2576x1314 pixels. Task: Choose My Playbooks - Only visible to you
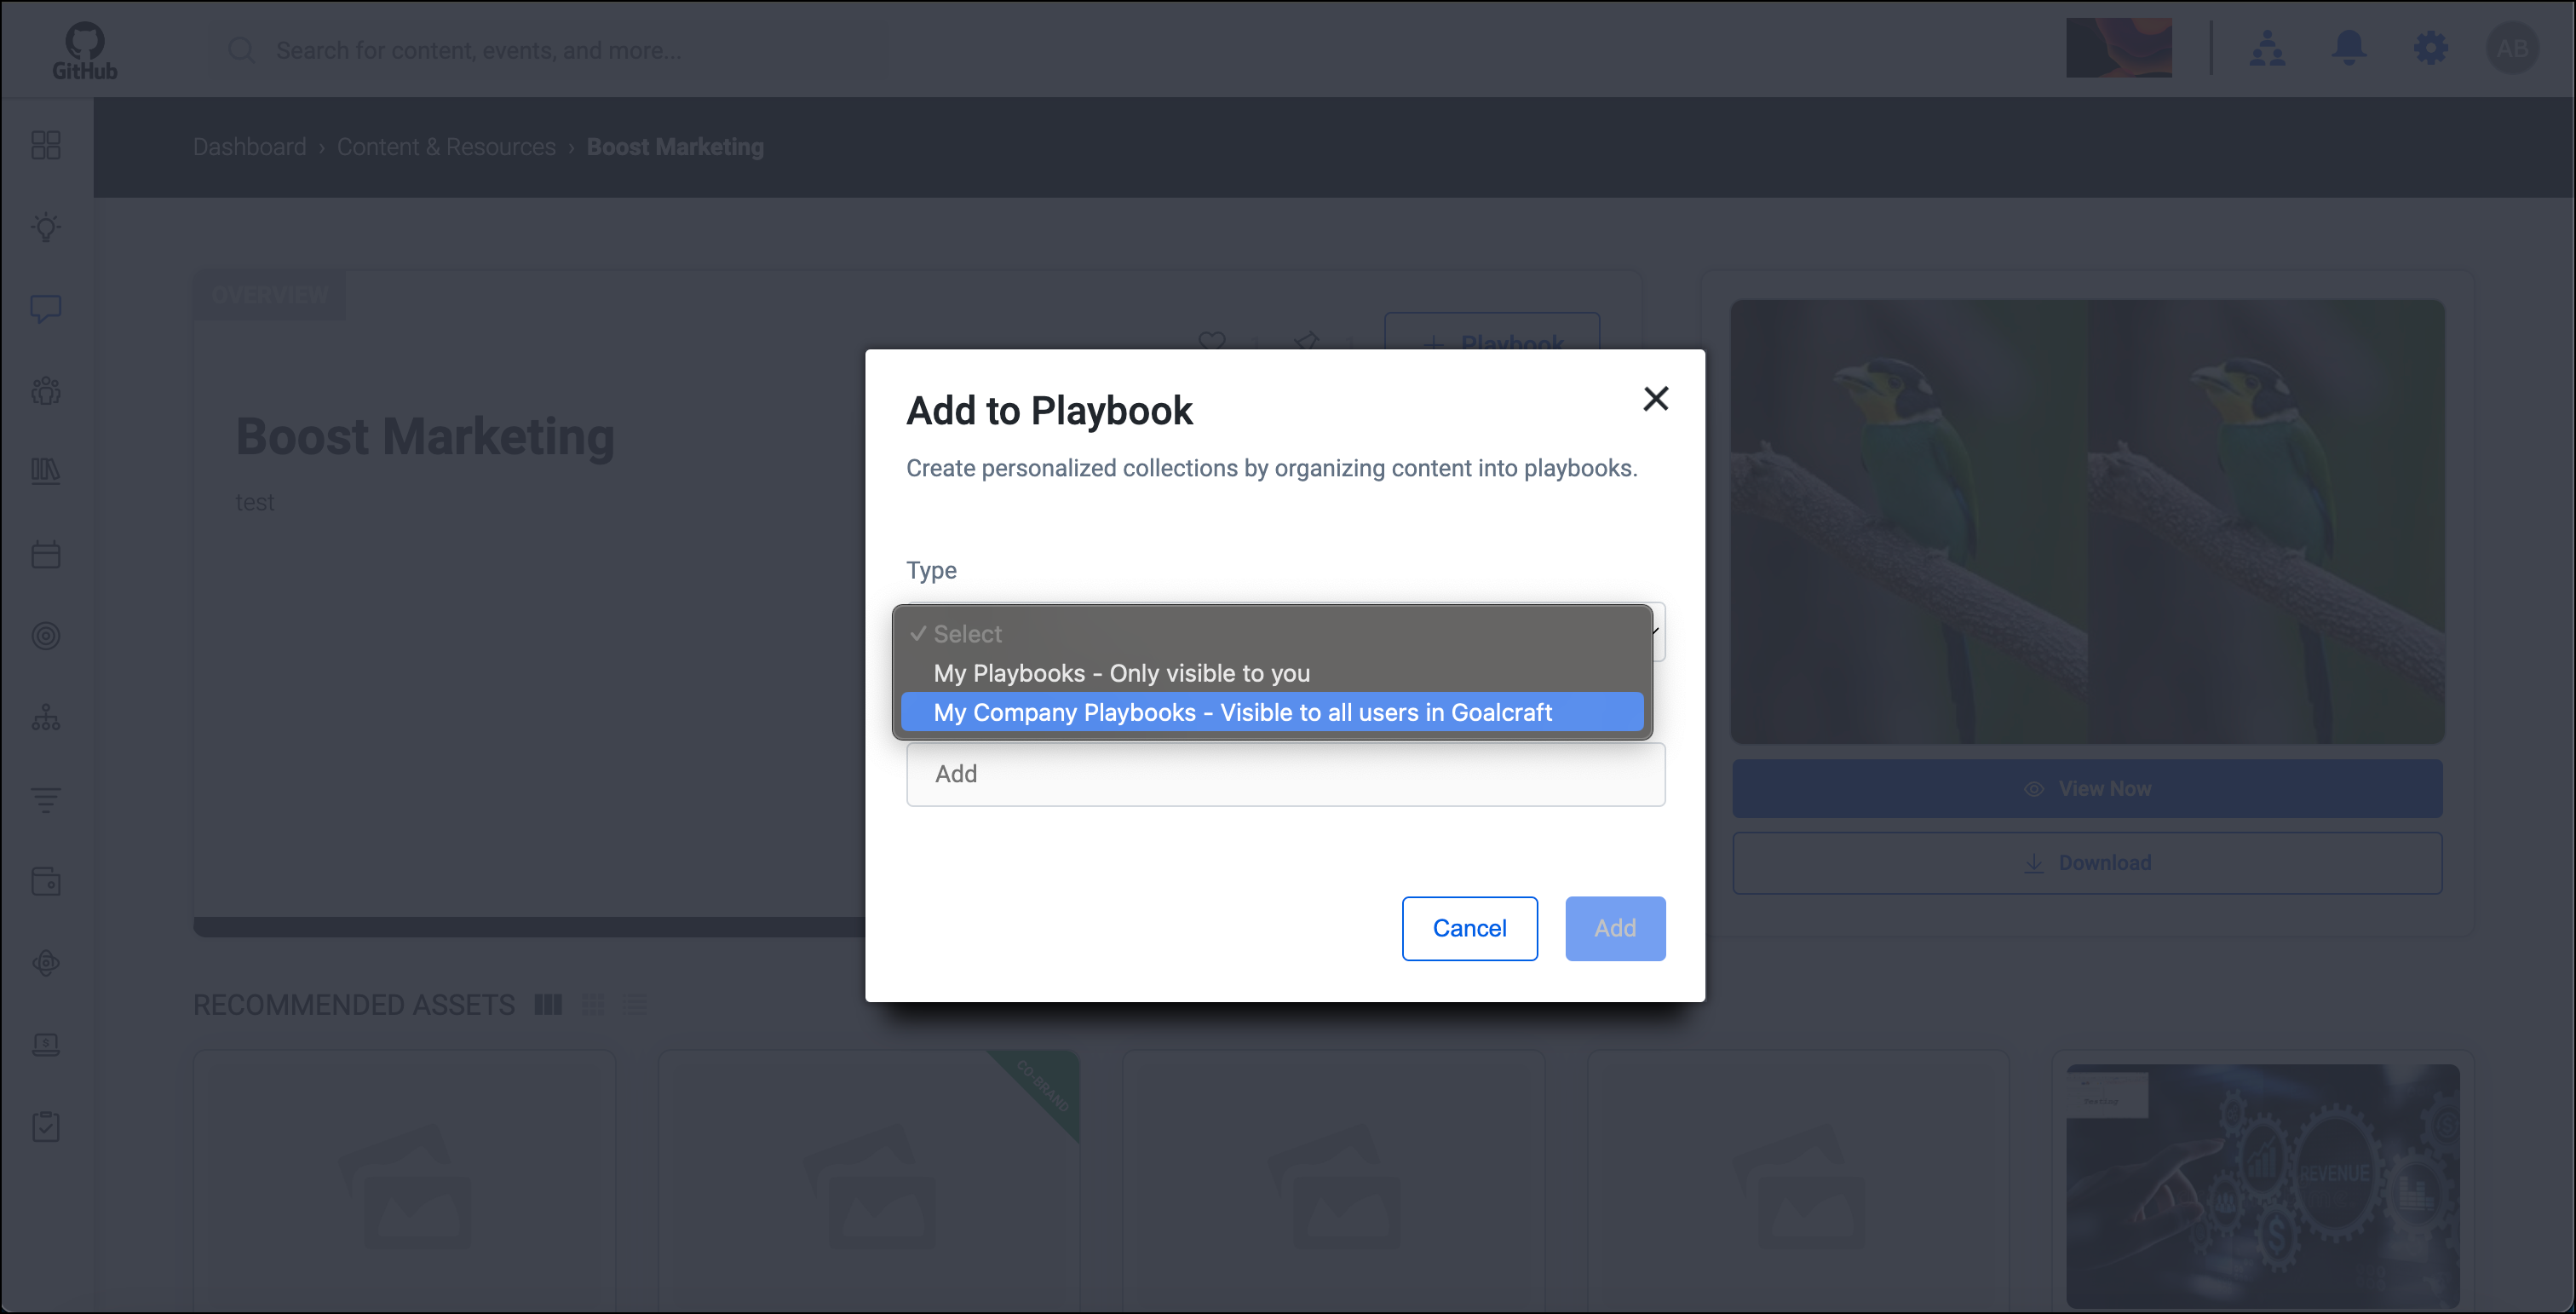click(x=1272, y=673)
